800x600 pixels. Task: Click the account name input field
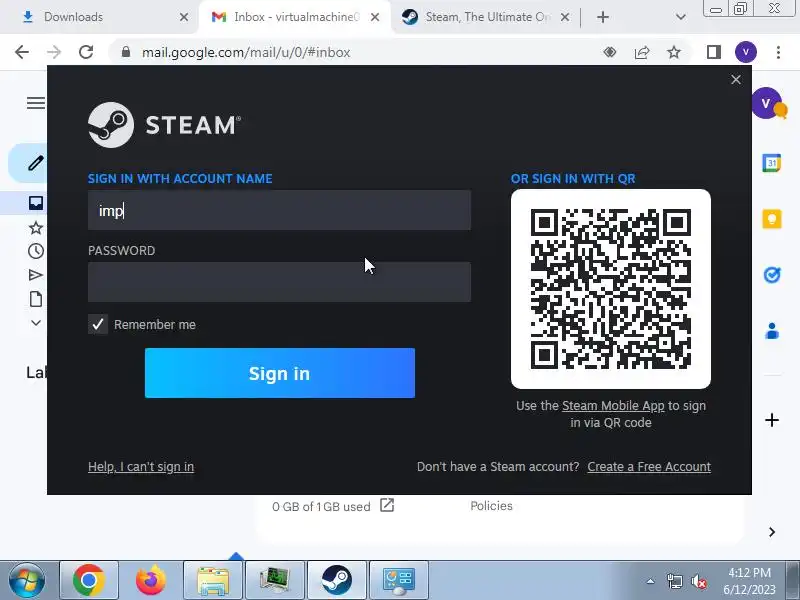279,210
